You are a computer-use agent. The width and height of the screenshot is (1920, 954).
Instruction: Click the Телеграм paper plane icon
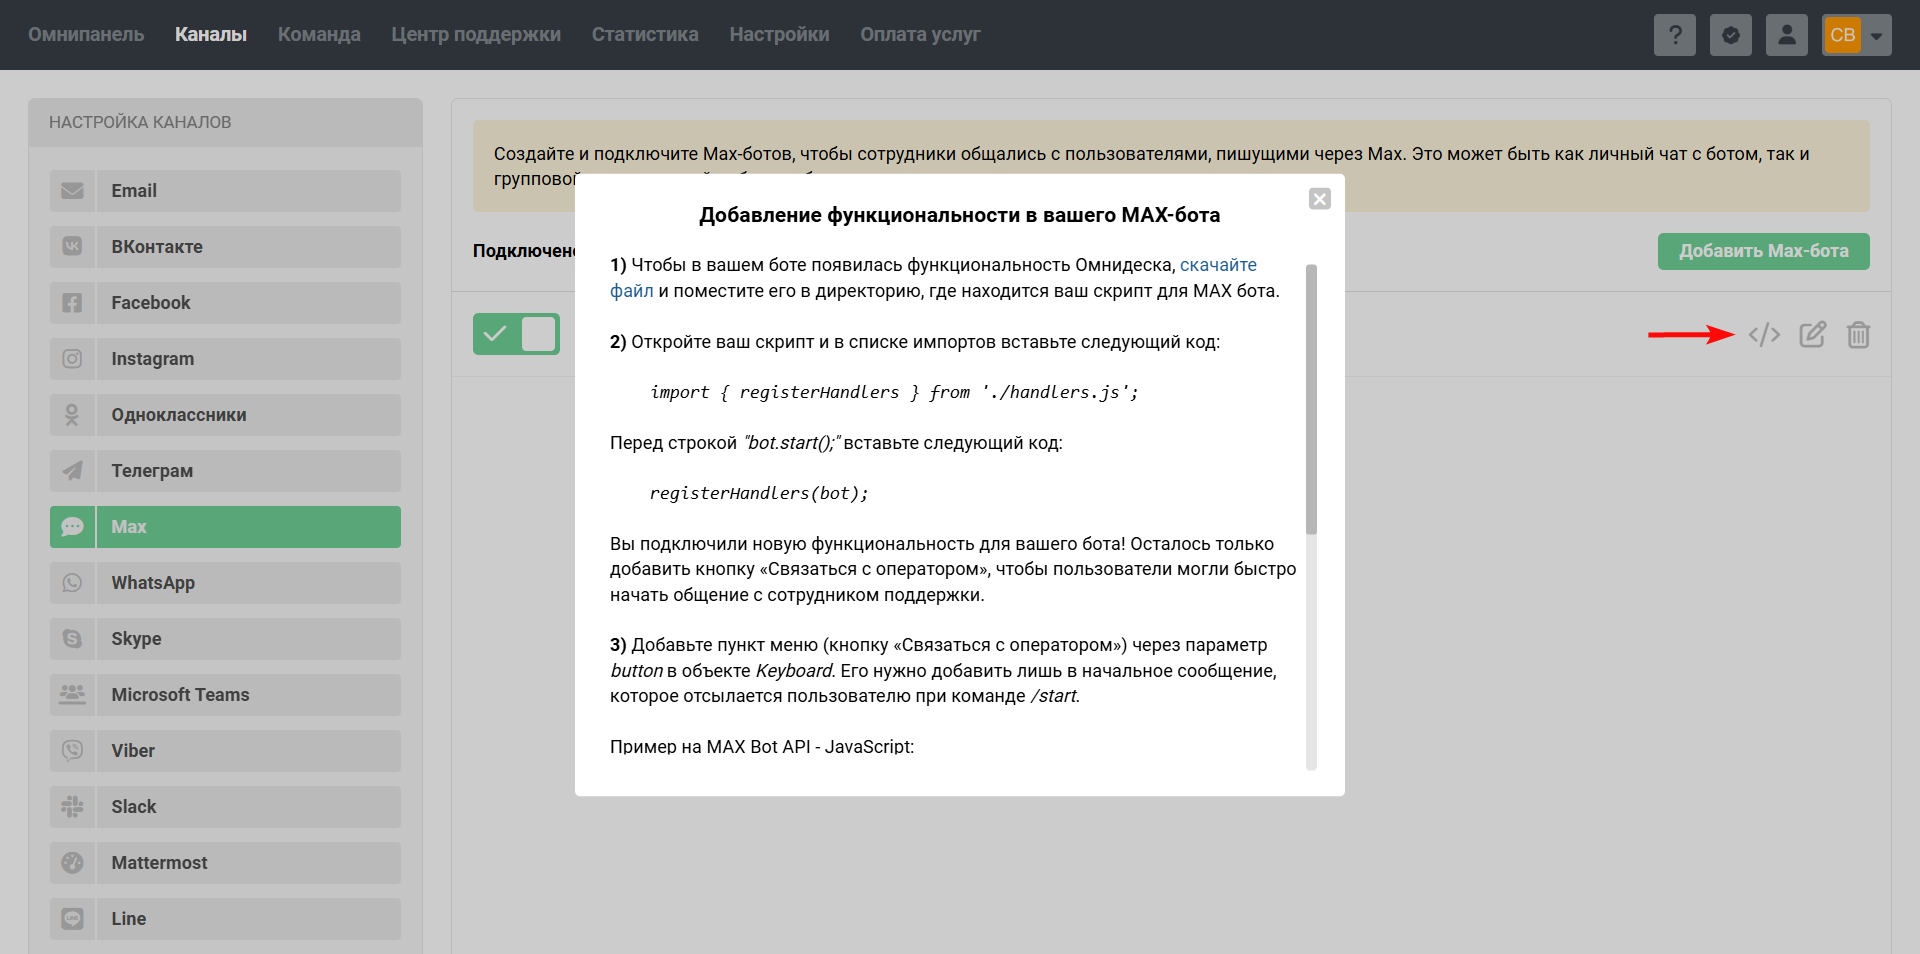click(x=73, y=471)
